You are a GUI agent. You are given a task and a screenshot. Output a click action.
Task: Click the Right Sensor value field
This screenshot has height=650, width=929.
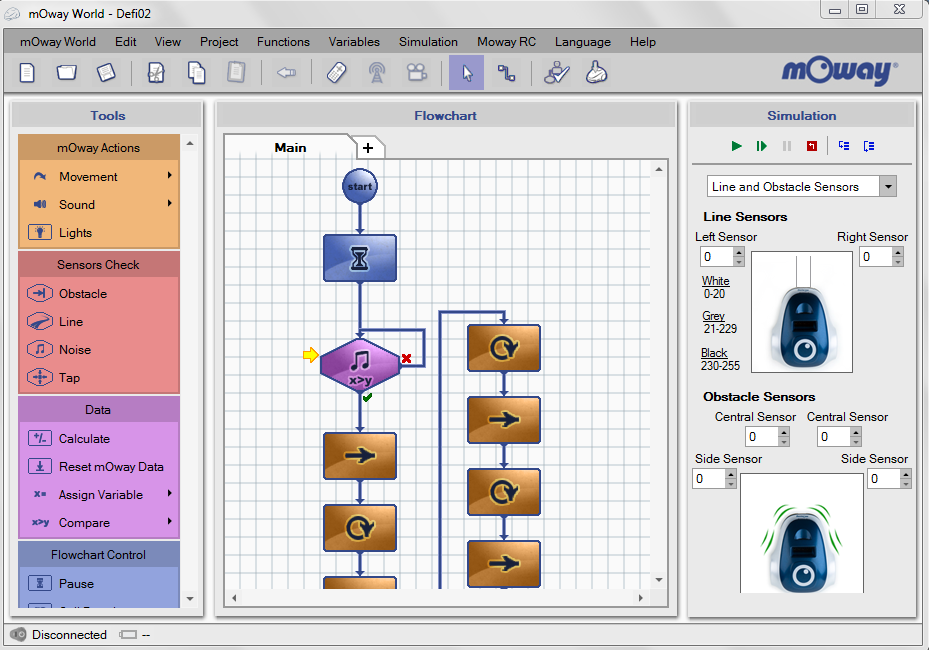(x=876, y=257)
